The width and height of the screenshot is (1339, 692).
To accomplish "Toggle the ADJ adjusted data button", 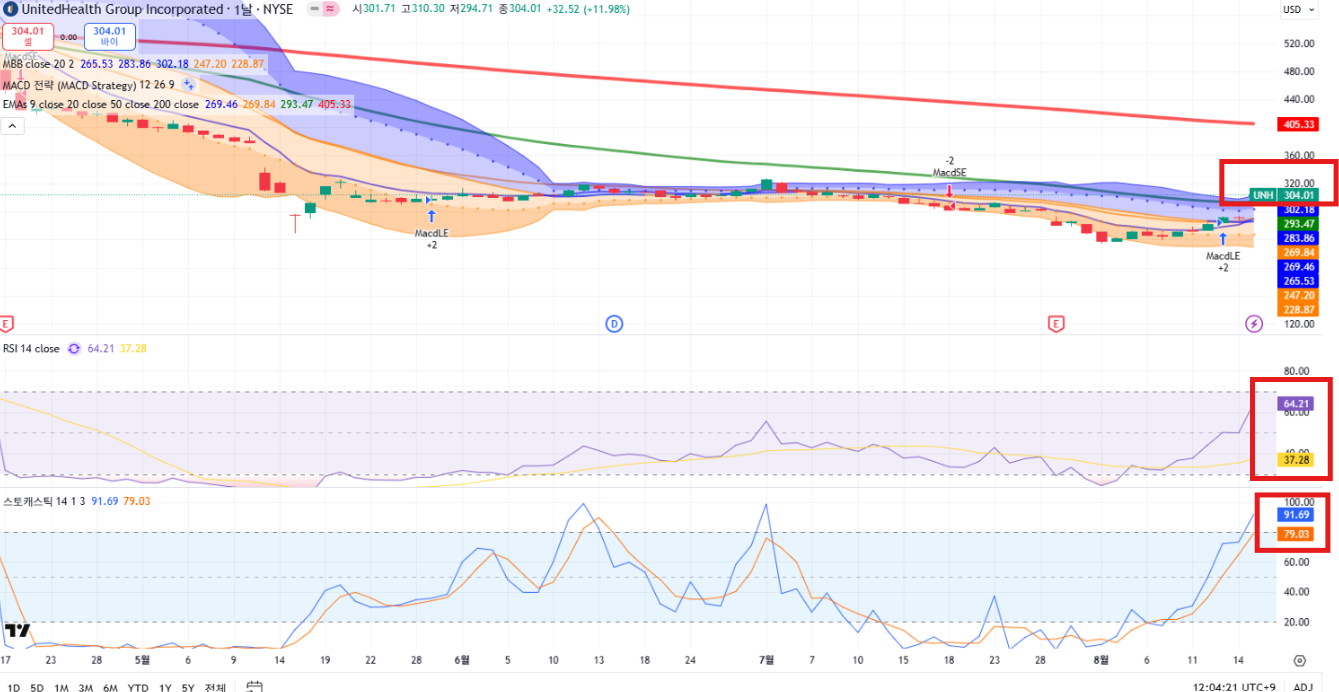I will click(x=1303, y=687).
